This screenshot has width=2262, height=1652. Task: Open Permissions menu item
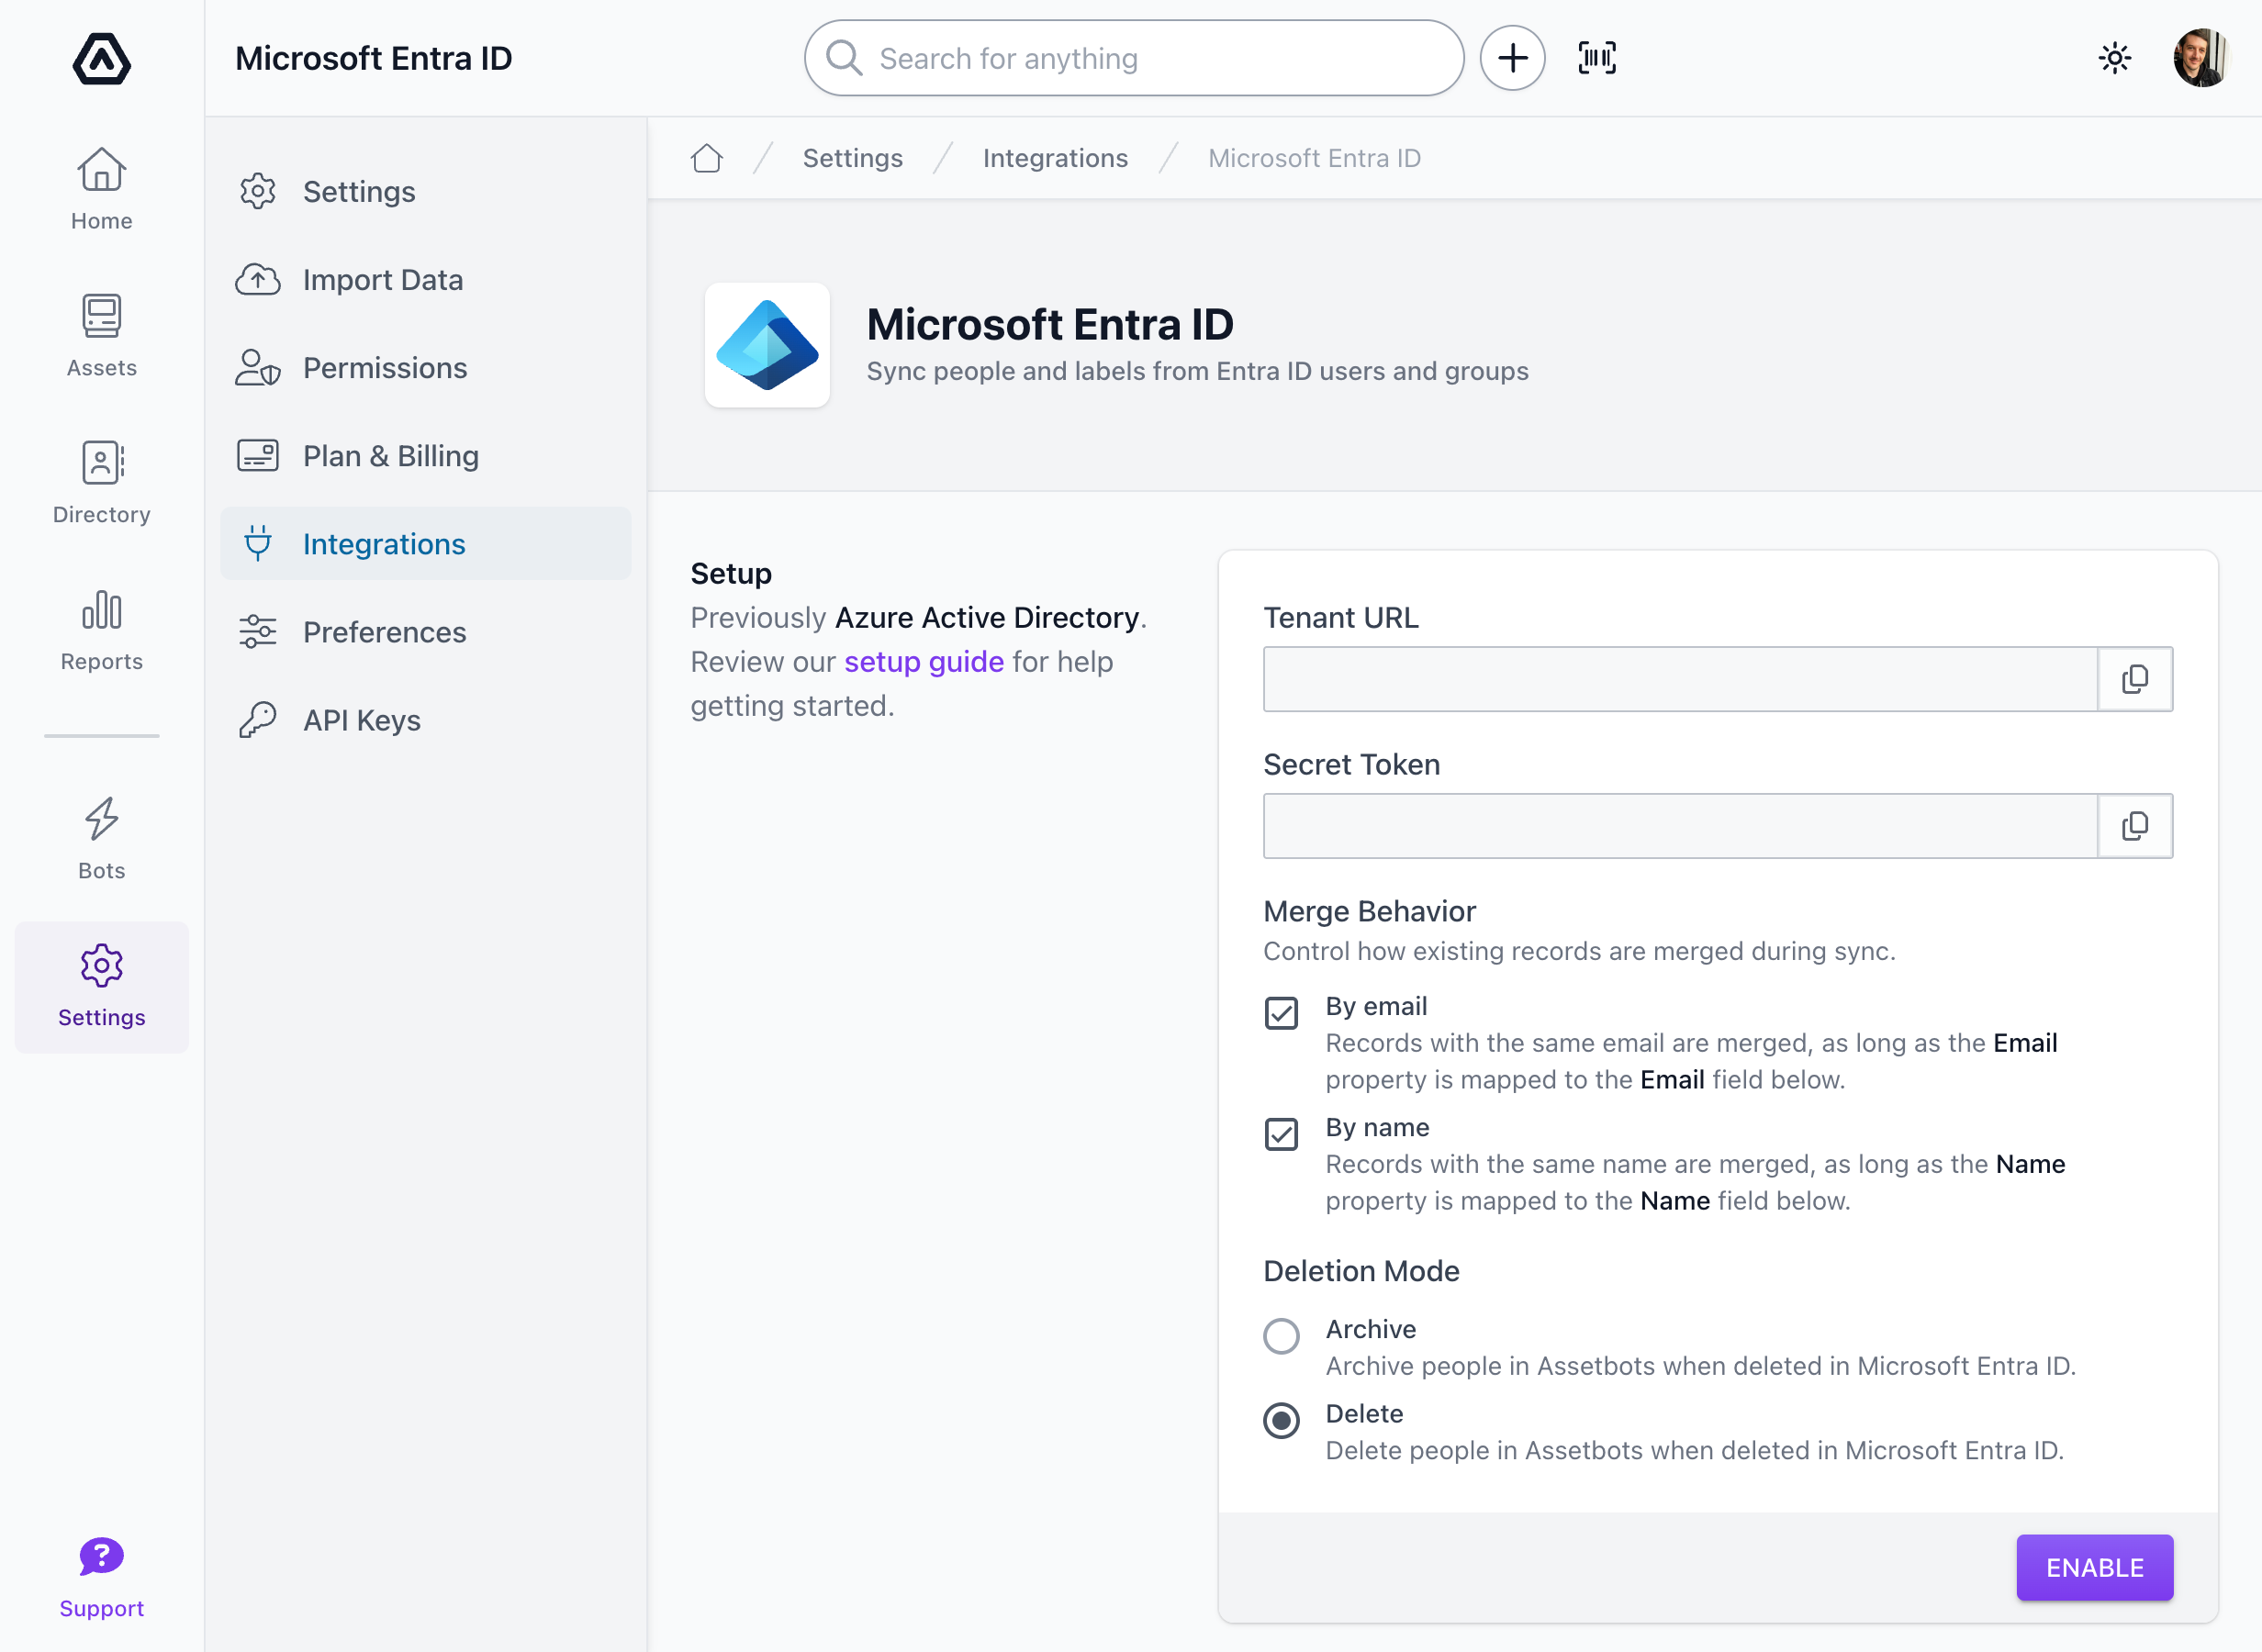pyautogui.click(x=426, y=367)
